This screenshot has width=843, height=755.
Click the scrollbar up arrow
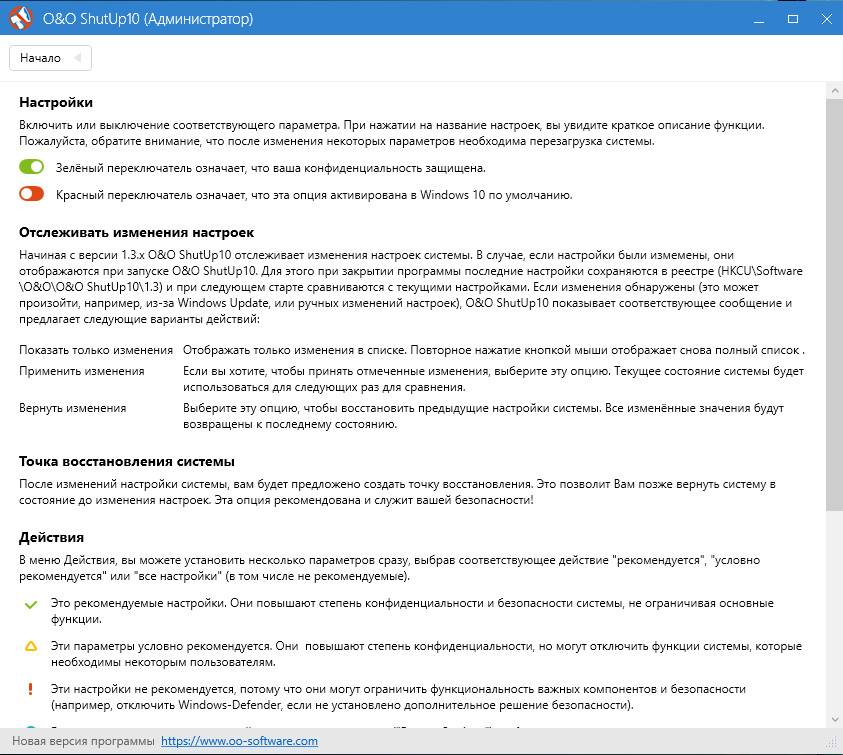[834, 91]
